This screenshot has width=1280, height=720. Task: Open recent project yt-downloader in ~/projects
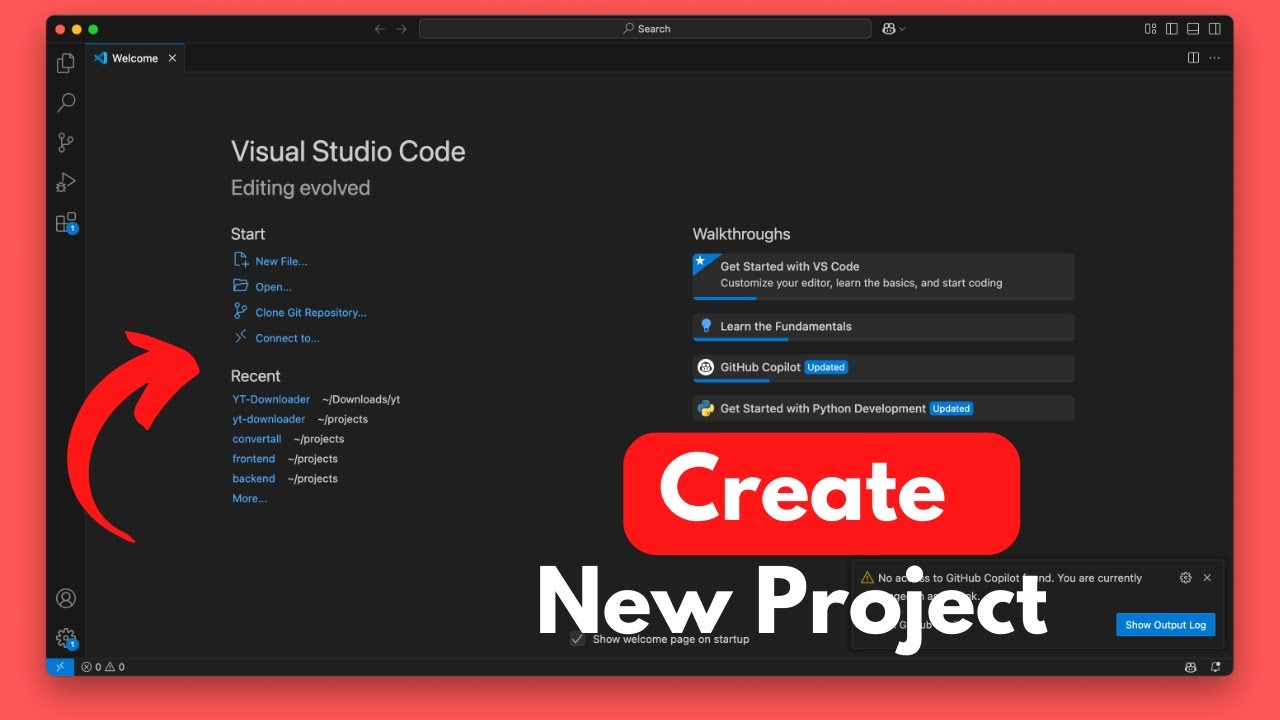point(269,419)
